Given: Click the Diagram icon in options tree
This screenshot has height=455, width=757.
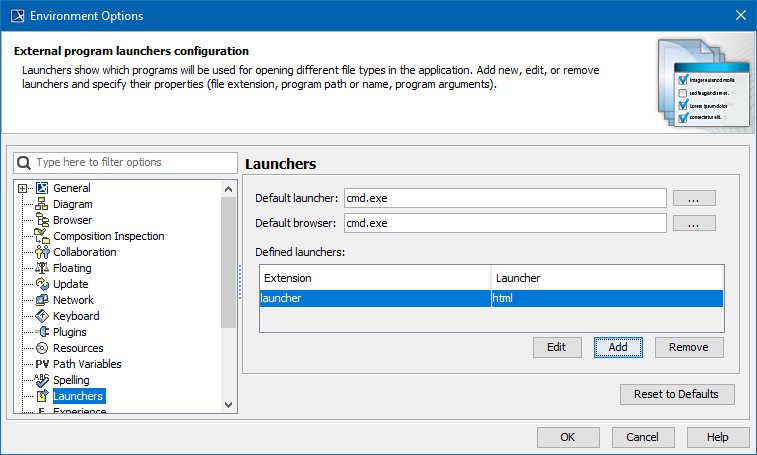Looking at the screenshot, I should (42, 204).
